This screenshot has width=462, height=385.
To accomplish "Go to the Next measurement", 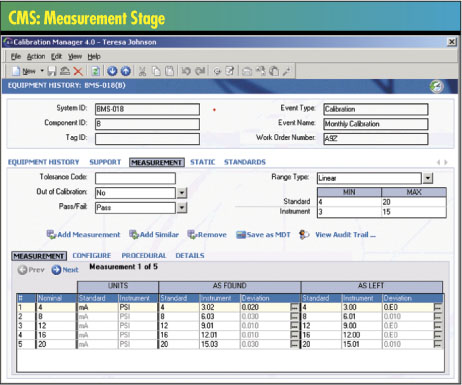I will tap(65, 270).
